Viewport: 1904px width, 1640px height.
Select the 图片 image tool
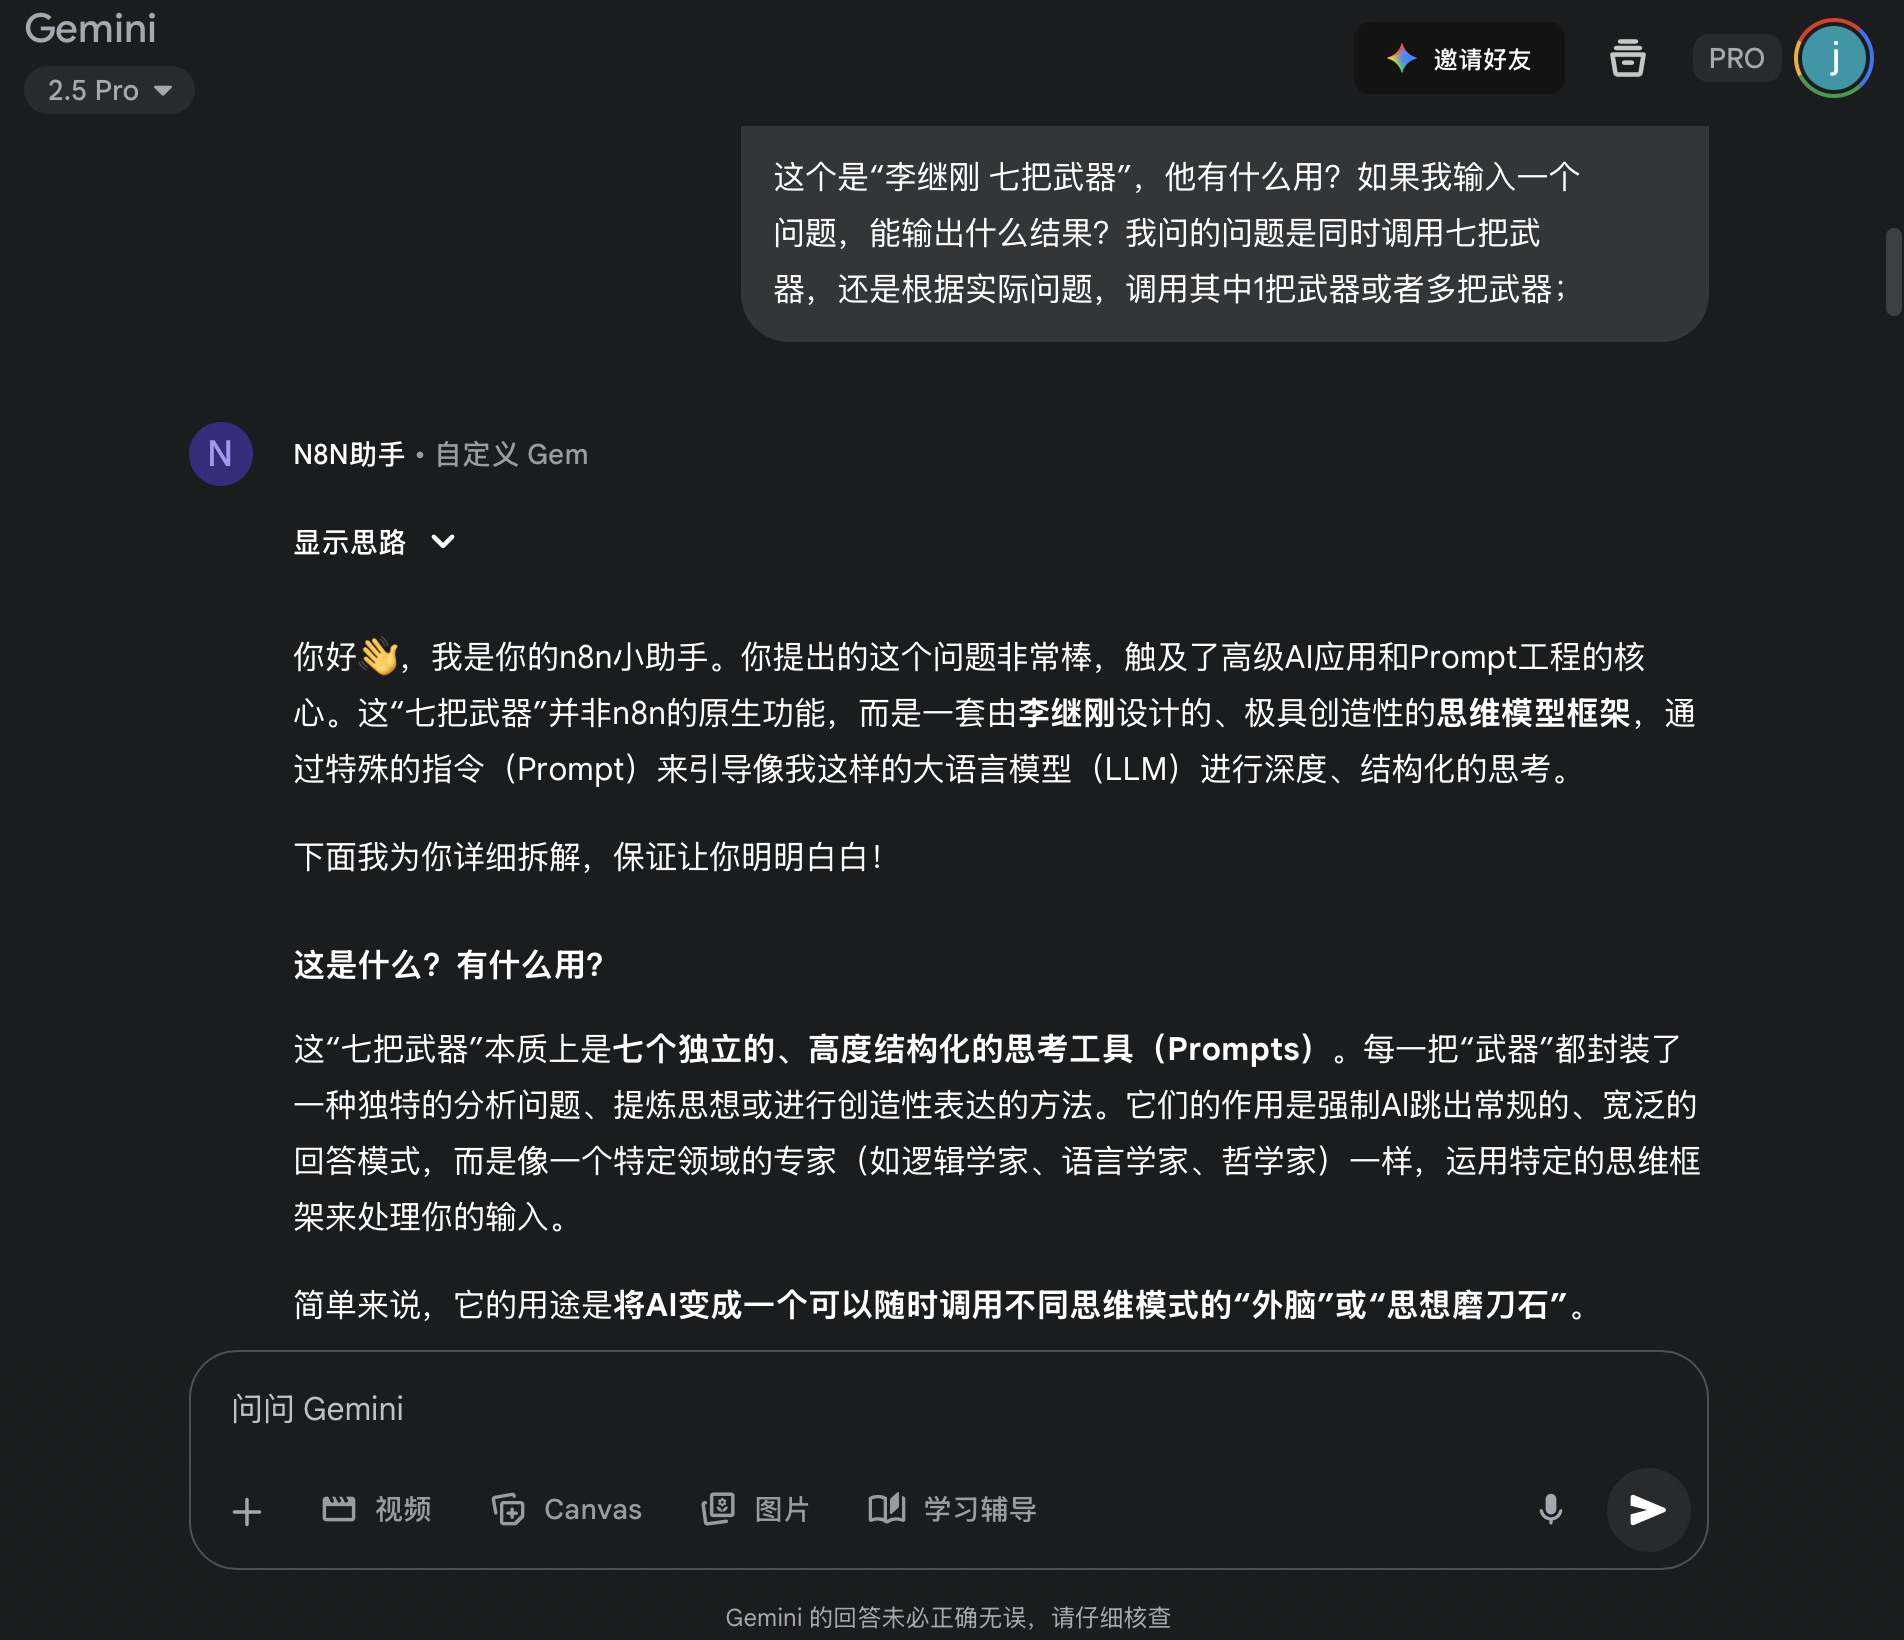pyautogui.click(x=755, y=1509)
